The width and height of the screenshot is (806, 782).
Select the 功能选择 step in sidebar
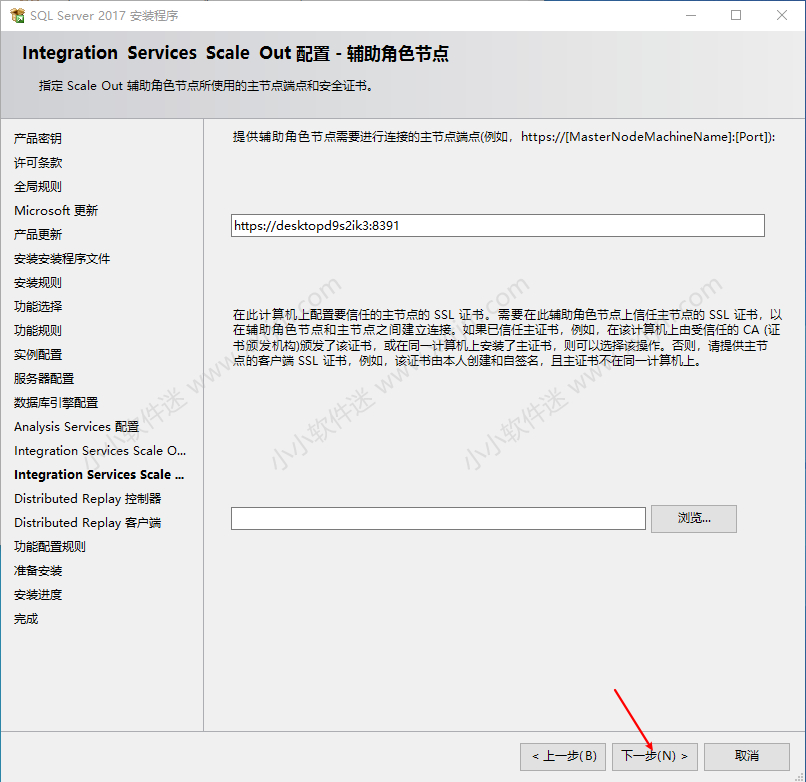[x=38, y=306]
